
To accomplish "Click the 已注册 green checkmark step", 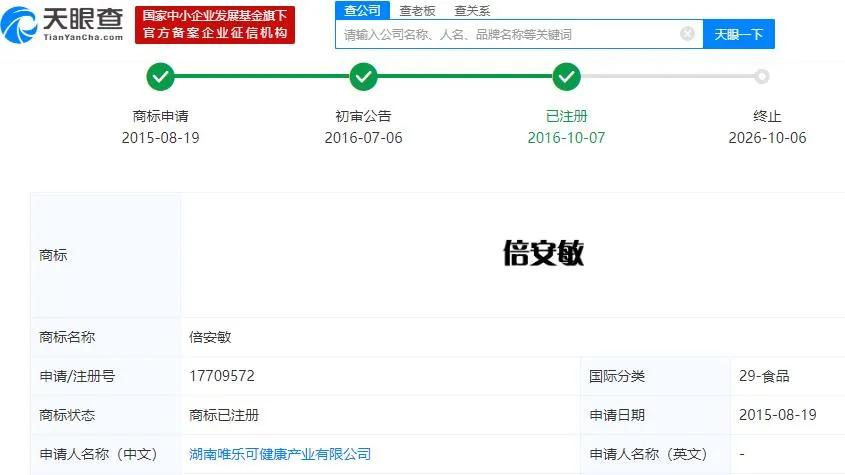I will tap(566, 77).
